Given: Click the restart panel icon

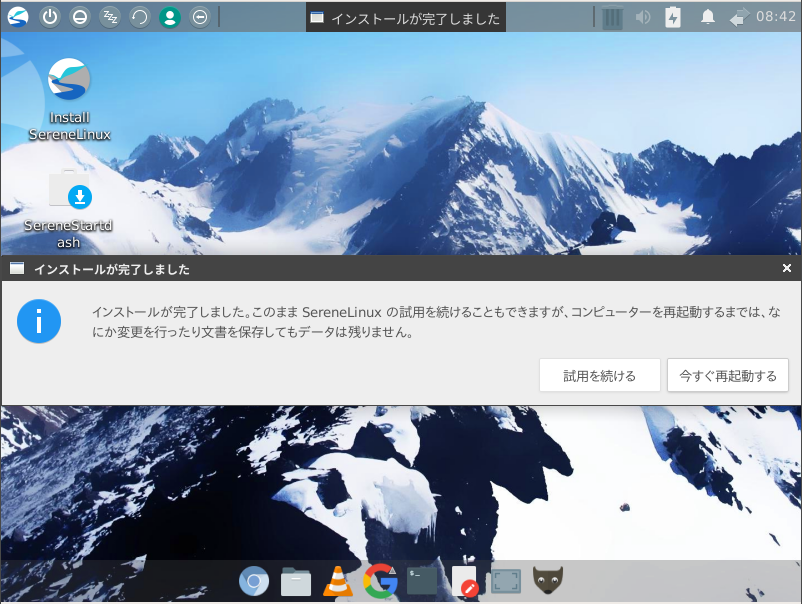Looking at the screenshot, I should tap(140, 17).
